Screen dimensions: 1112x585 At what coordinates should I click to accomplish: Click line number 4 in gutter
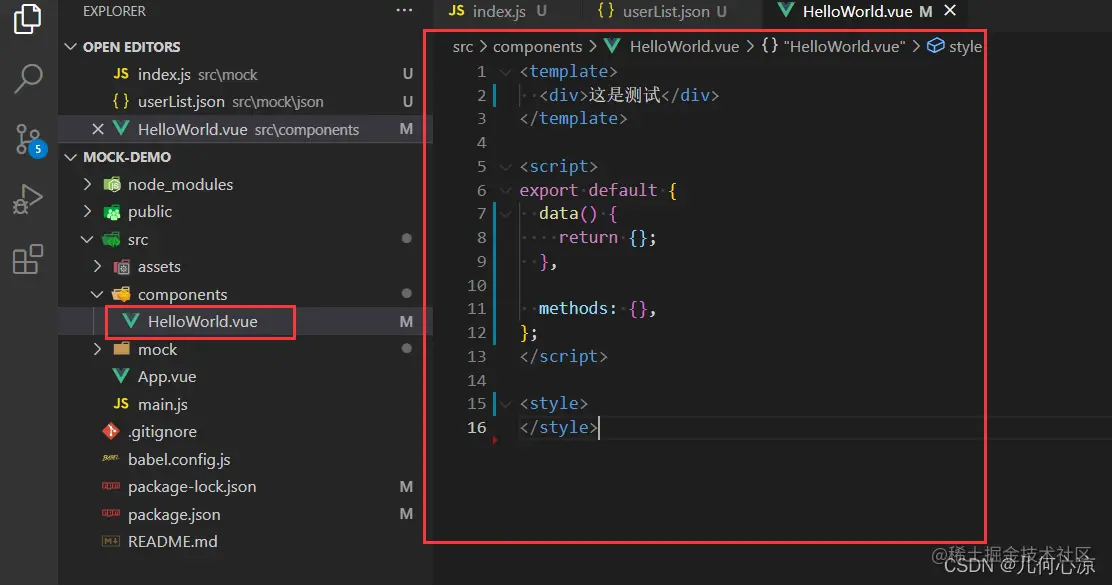482,143
